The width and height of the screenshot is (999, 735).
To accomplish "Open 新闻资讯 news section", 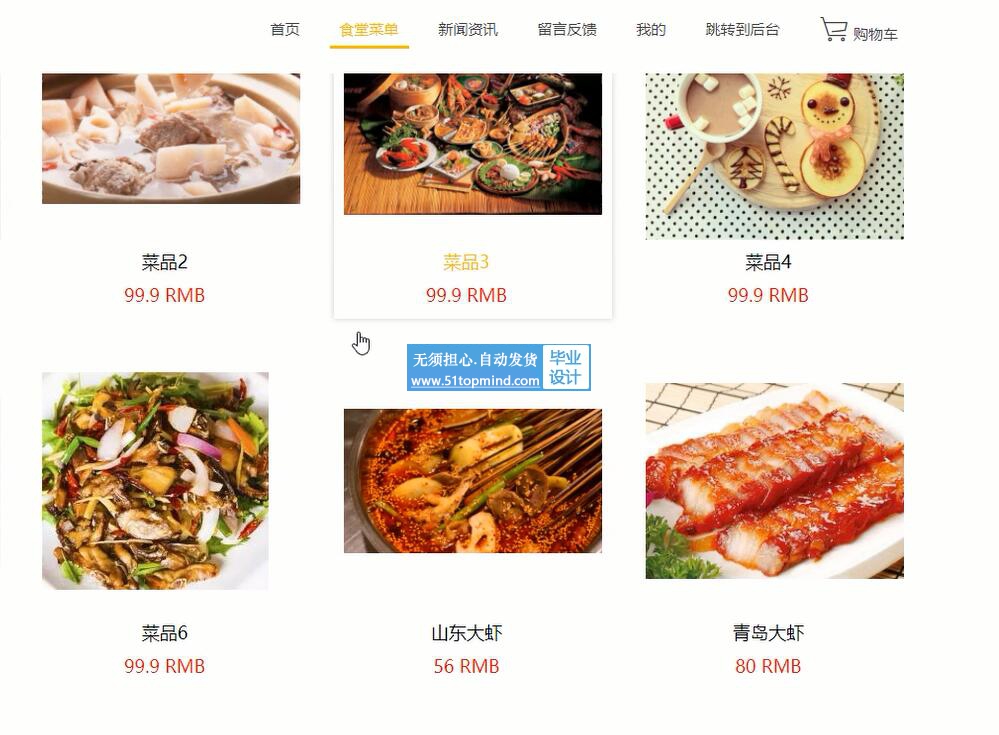I will point(468,29).
